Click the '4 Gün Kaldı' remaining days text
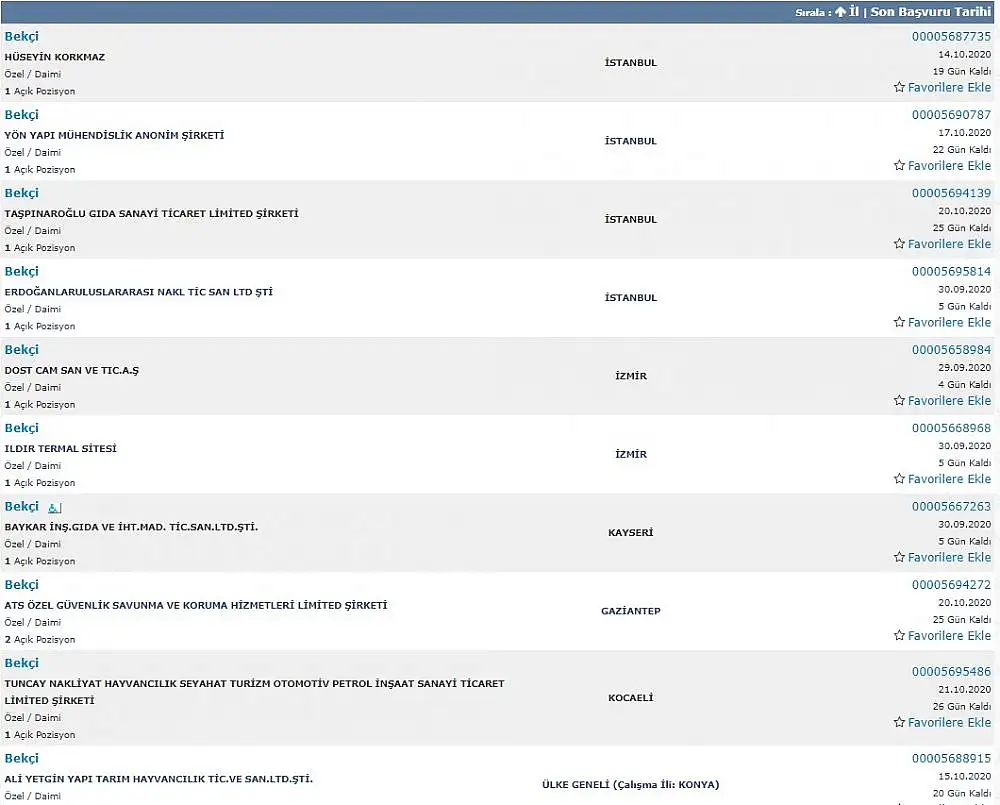The height and width of the screenshot is (805, 1000). 964,385
